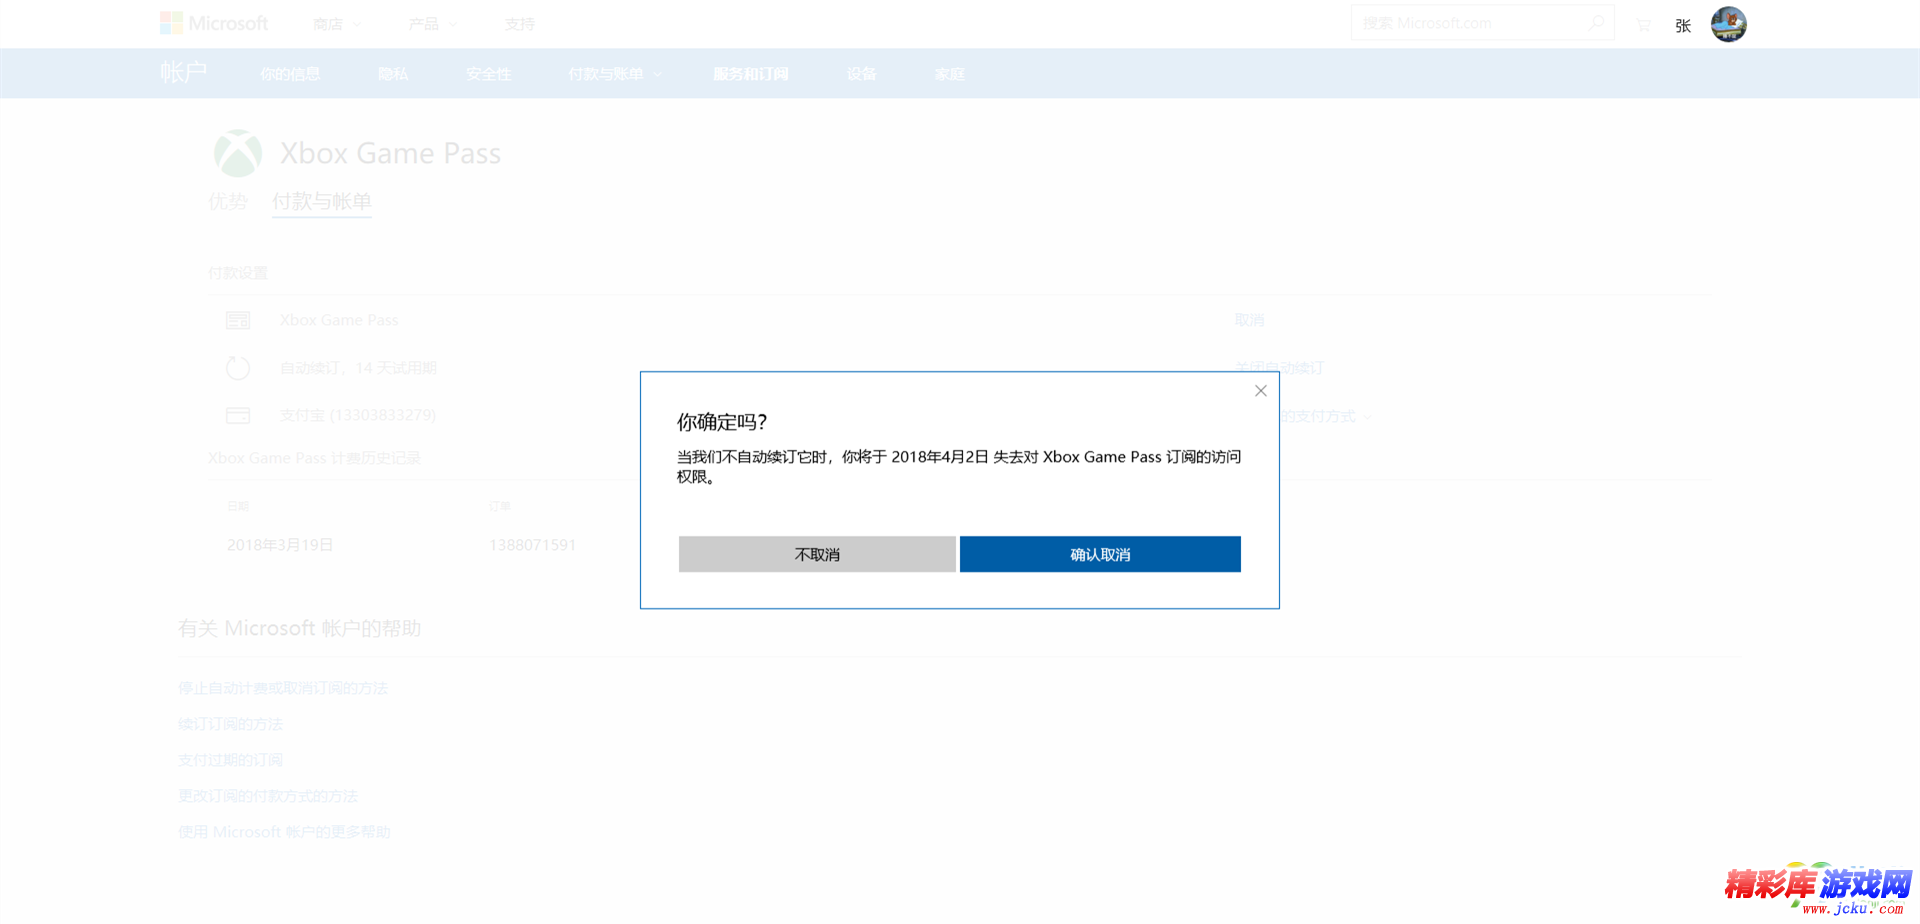Viewport: 1920px width, 924px height.
Task: Select the 支付宝 (13303833279) payment text
Action: coord(358,415)
